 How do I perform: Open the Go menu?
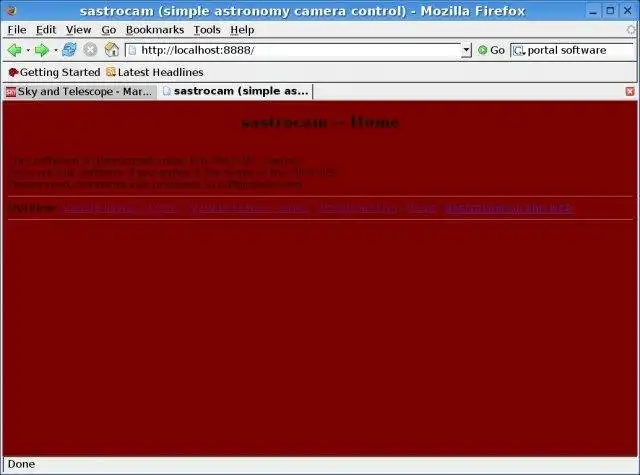(109, 30)
